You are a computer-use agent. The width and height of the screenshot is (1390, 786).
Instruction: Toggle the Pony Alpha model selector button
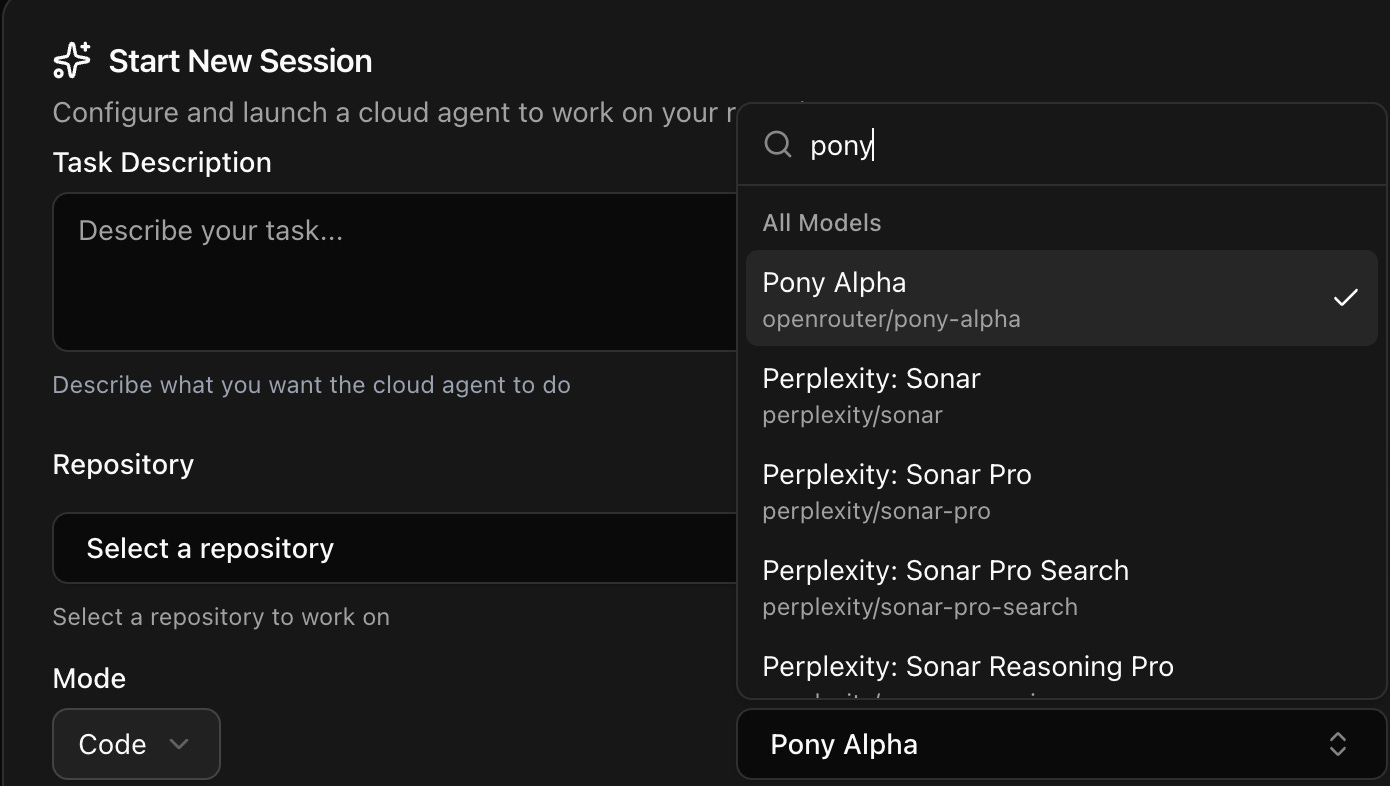(x=1060, y=744)
